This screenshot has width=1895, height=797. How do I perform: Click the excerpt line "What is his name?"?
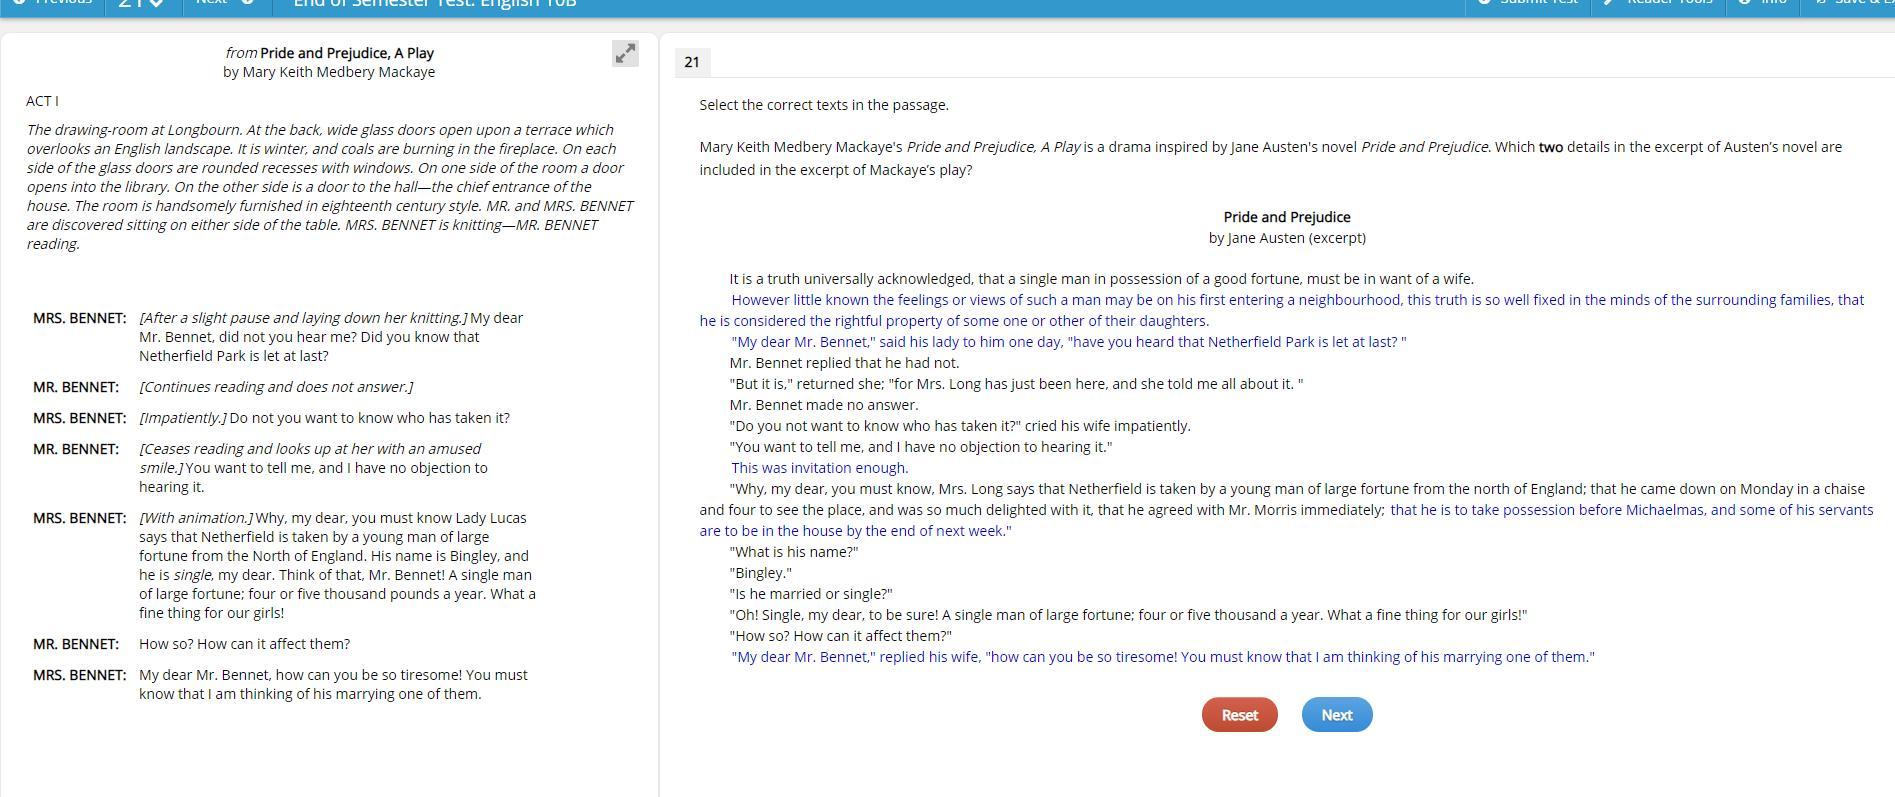pos(794,552)
